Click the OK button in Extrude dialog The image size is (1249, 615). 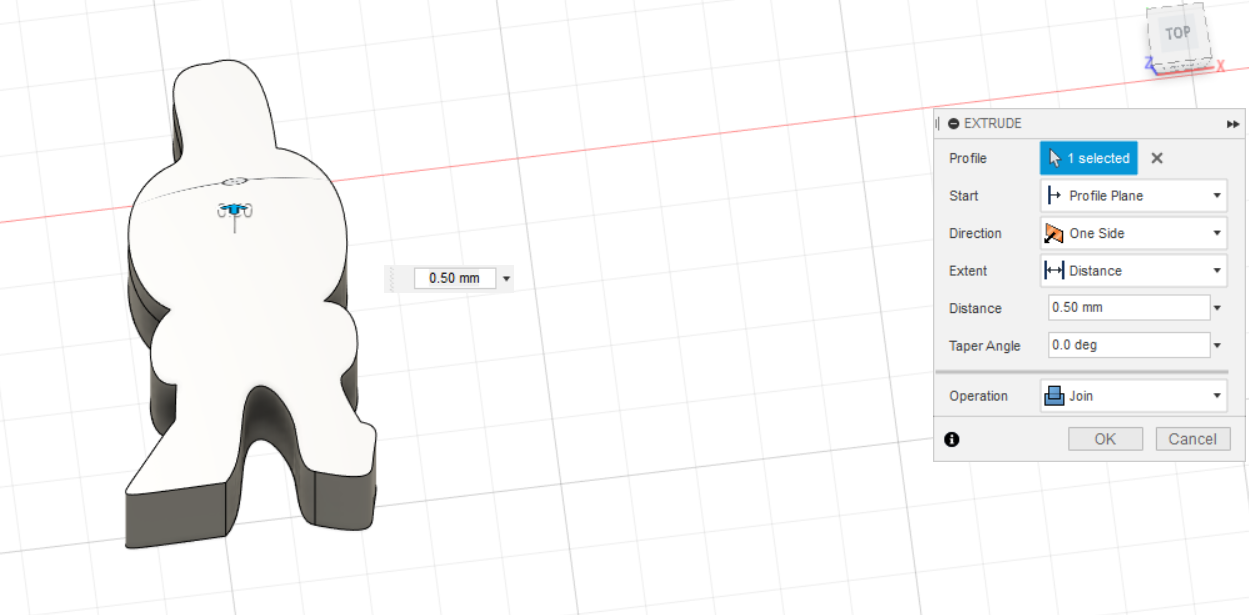(x=1105, y=439)
